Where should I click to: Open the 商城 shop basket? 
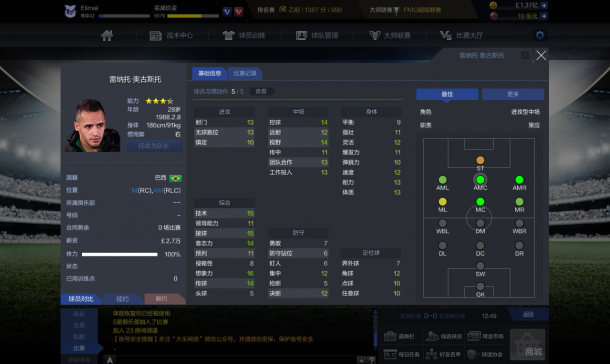click(528, 344)
